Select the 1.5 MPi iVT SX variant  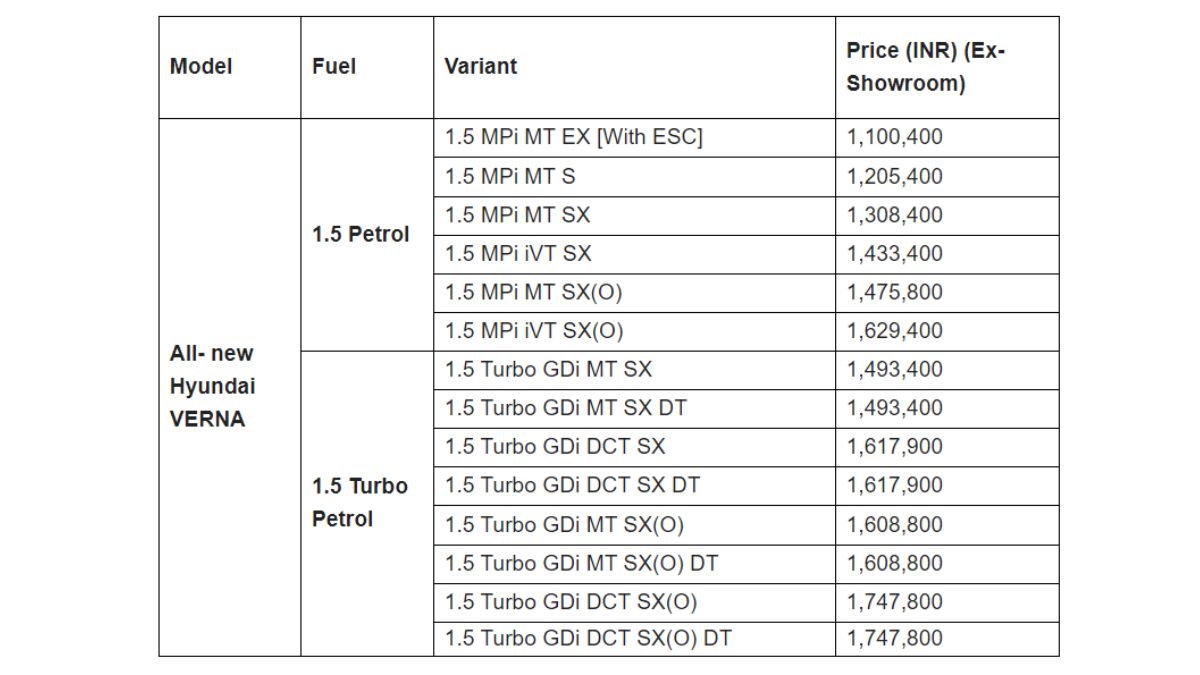tap(518, 254)
